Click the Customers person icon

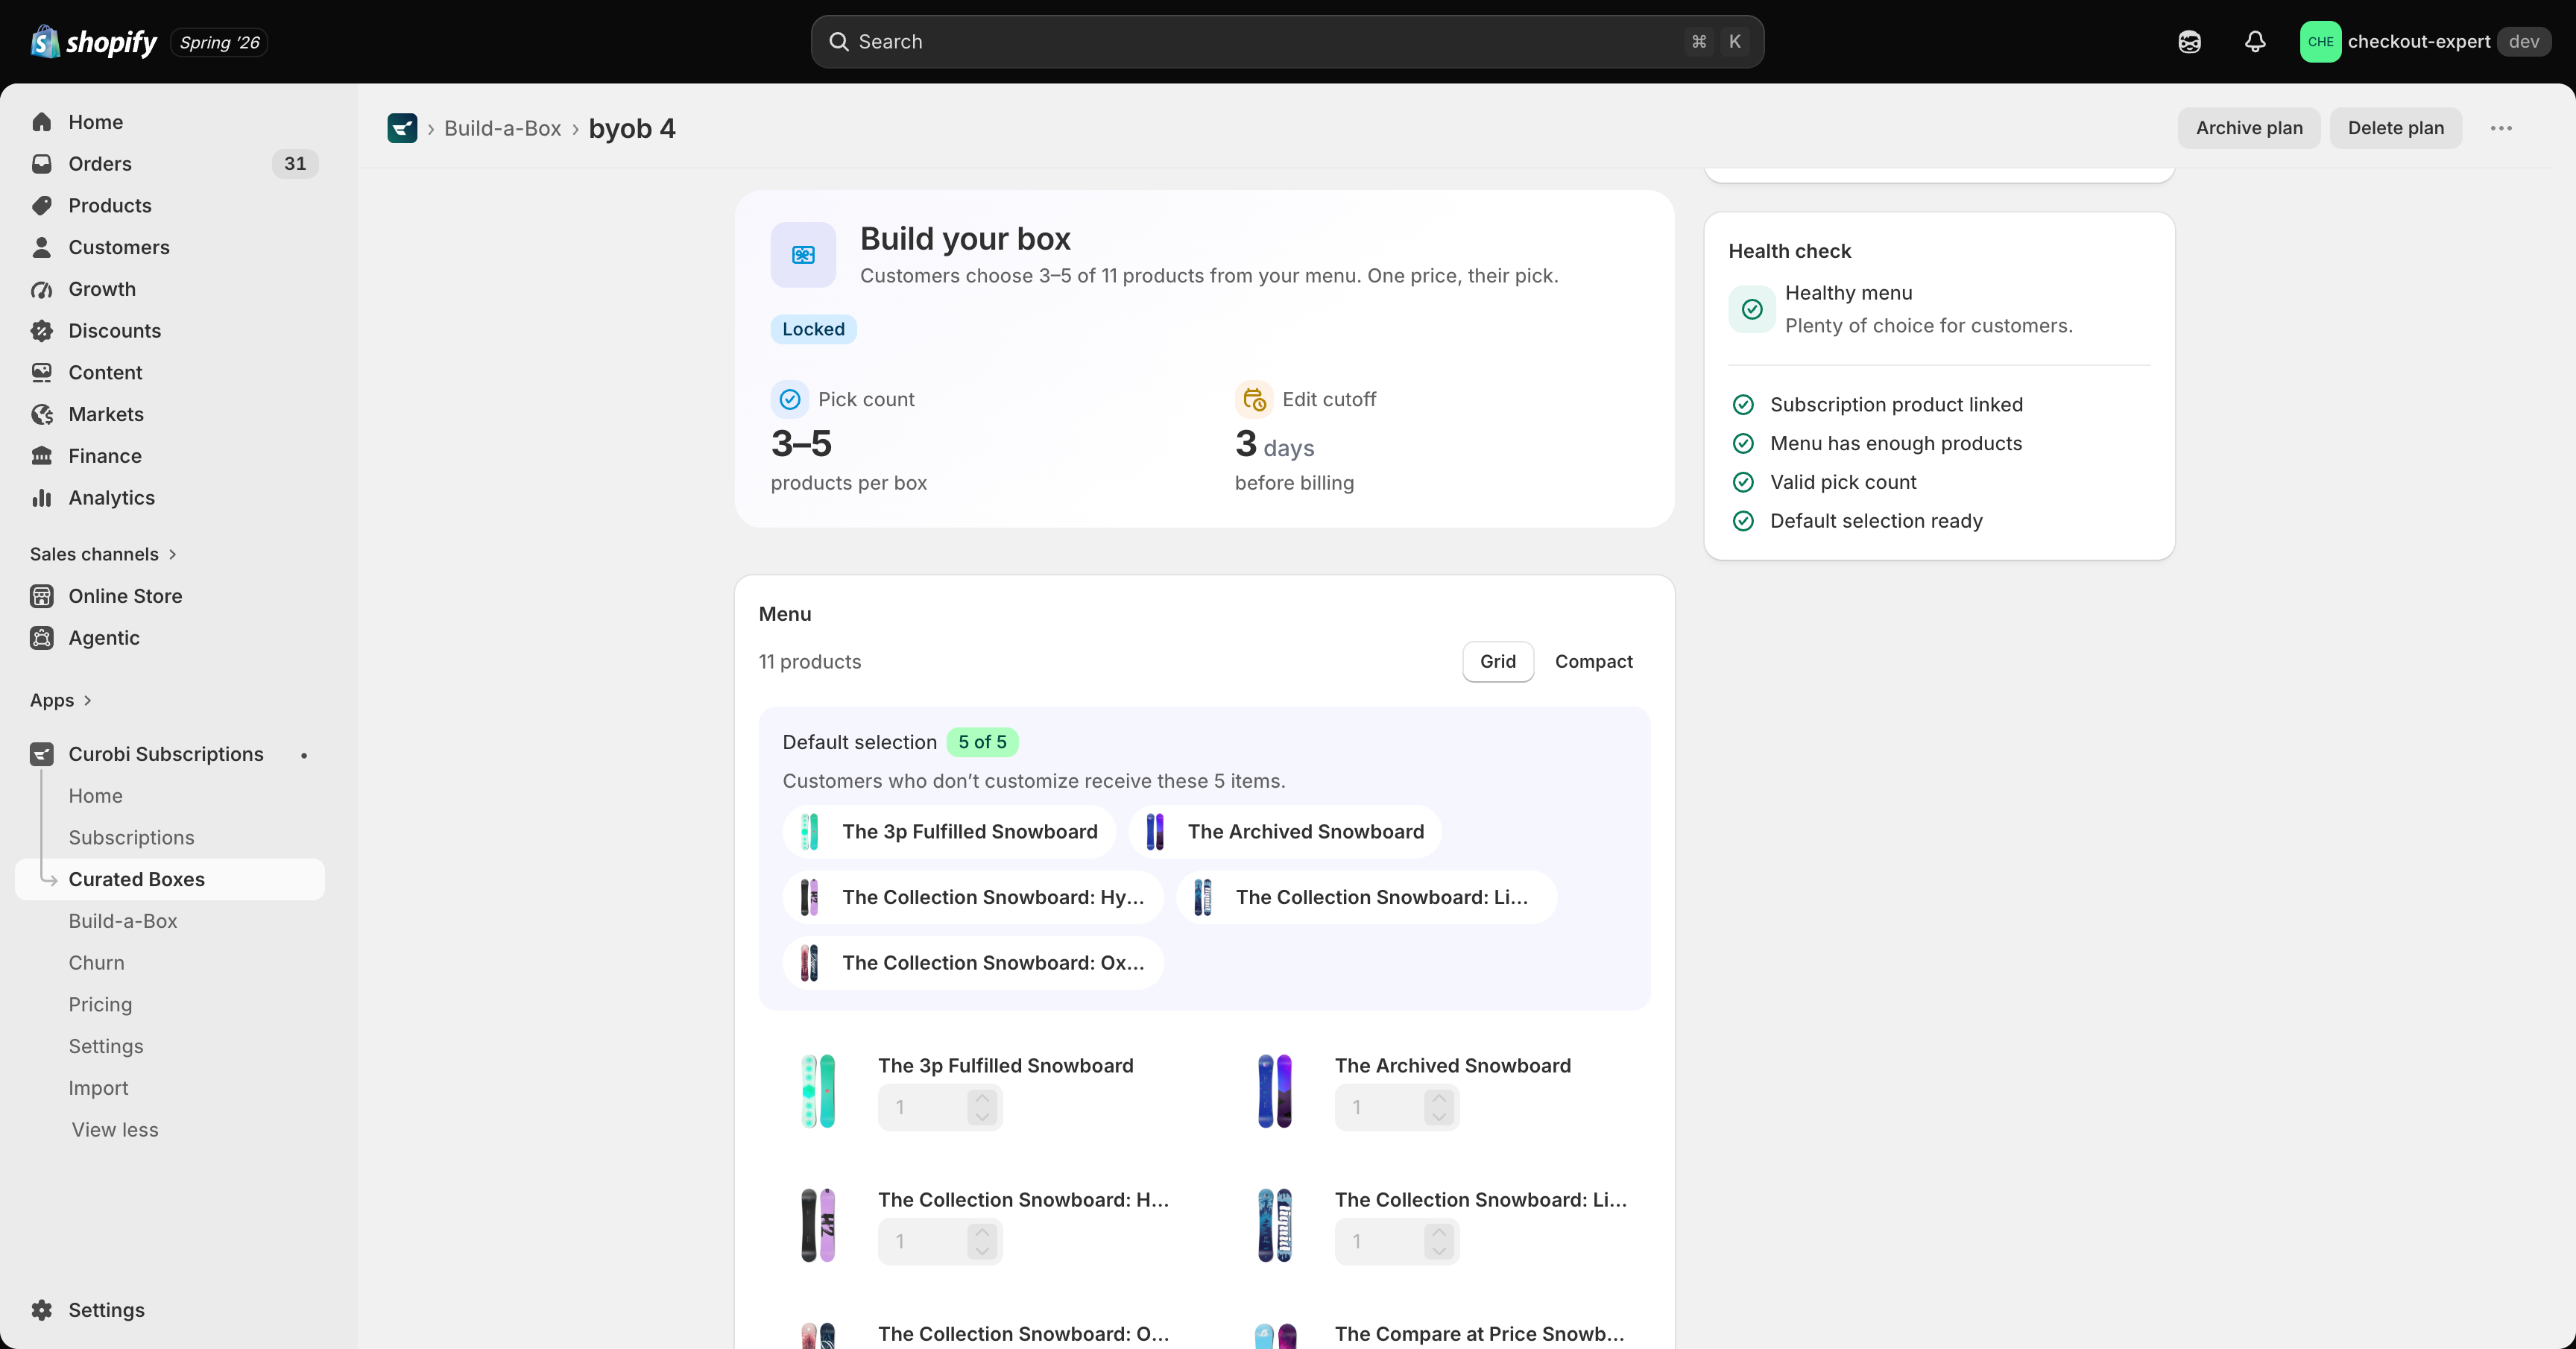(x=42, y=247)
